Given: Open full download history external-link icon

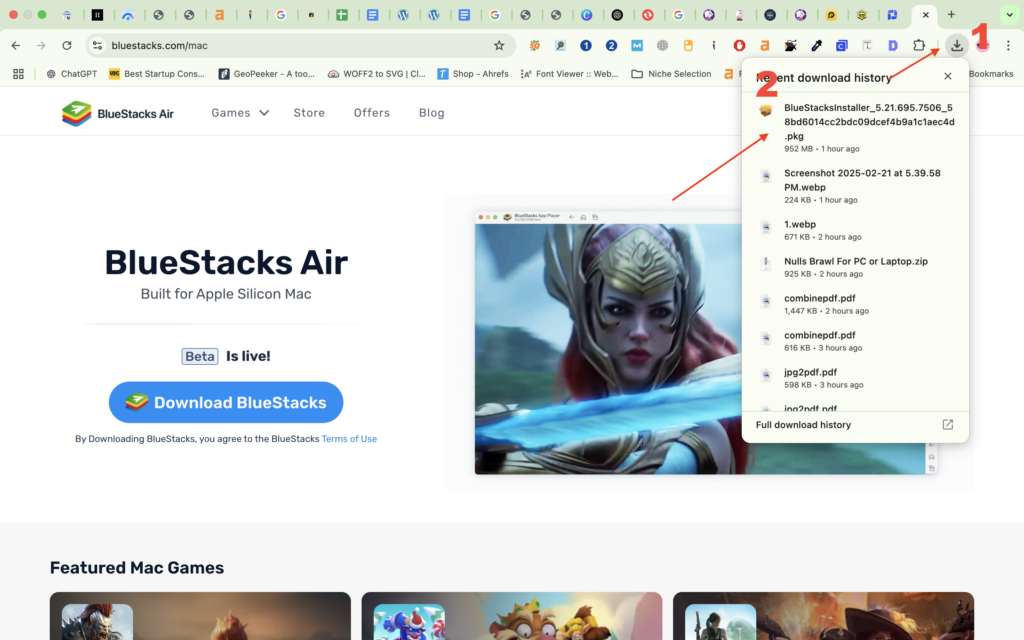Looking at the screenshot, I should tap(948, 424).
